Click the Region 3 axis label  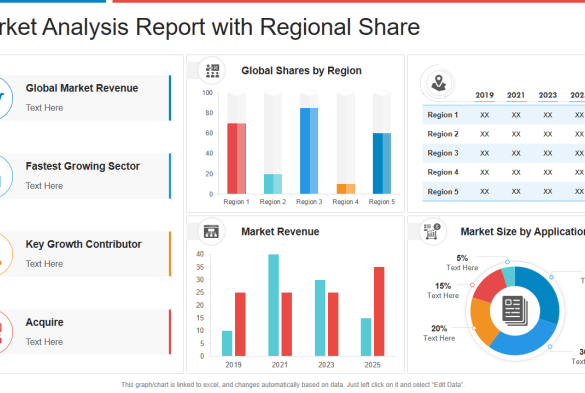click(309, 202)
